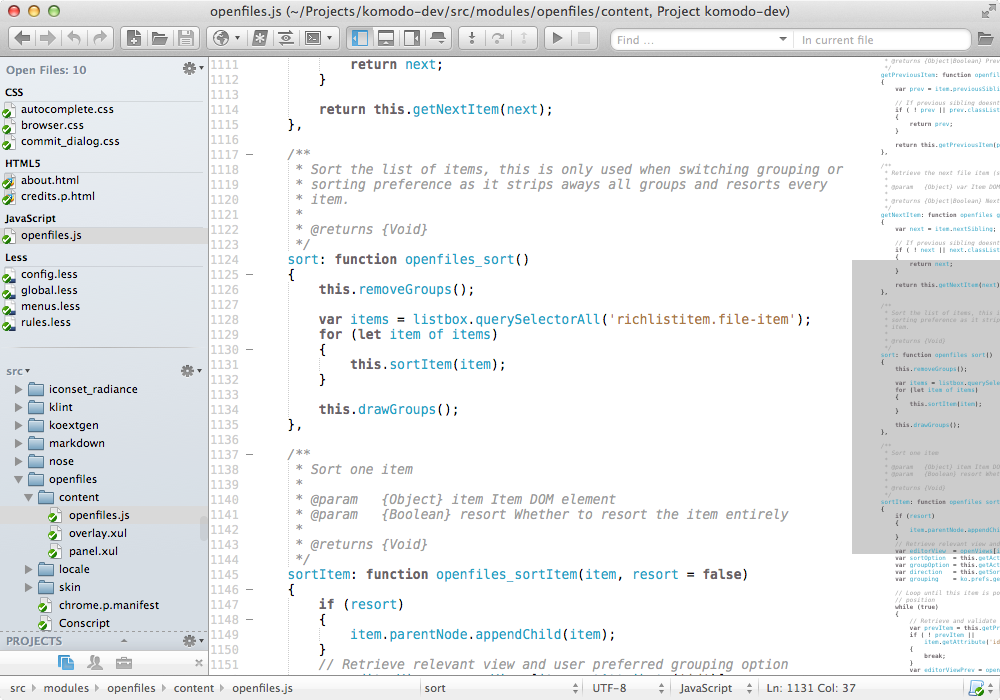Expand the klint folder

(x=18, y=407)
